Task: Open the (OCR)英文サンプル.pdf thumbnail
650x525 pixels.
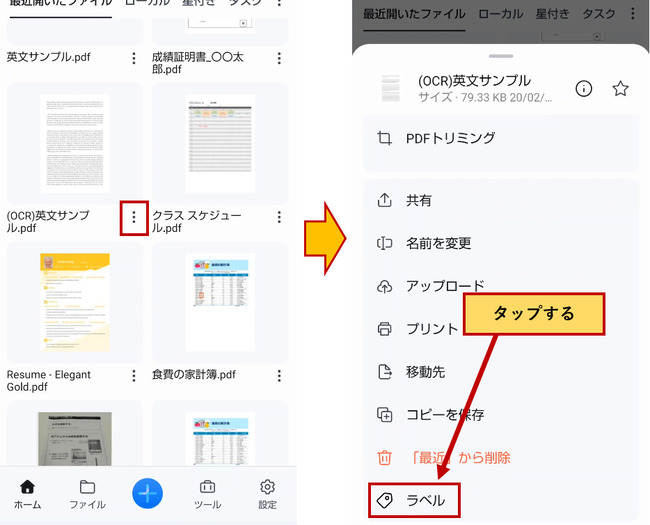Action: click(75, 143)
